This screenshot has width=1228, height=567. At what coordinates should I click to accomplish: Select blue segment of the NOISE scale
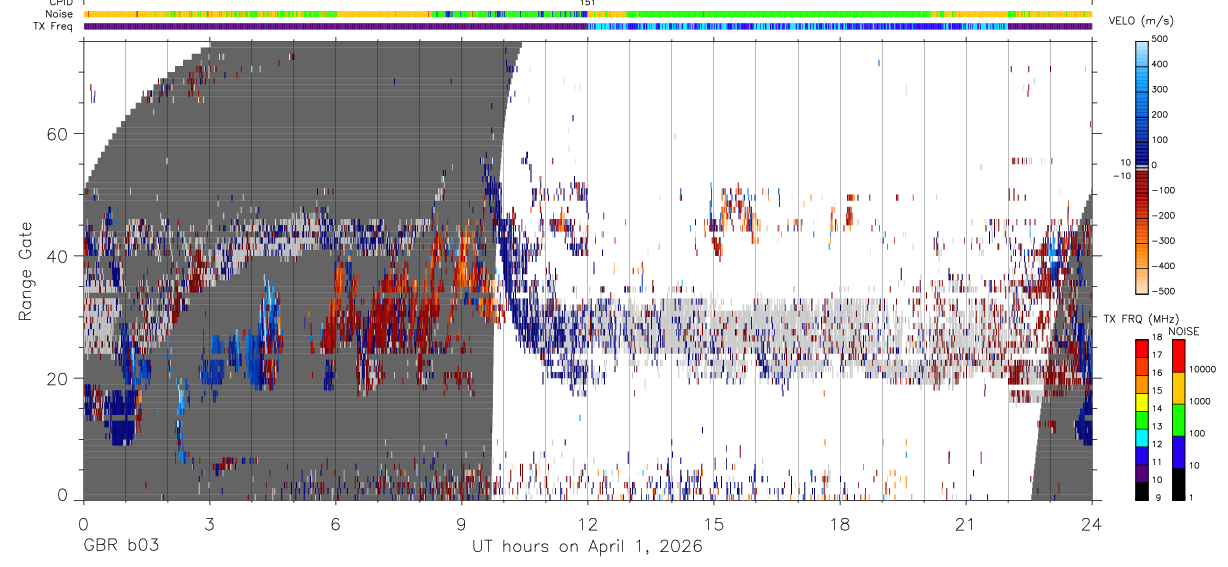(1179, 450)
